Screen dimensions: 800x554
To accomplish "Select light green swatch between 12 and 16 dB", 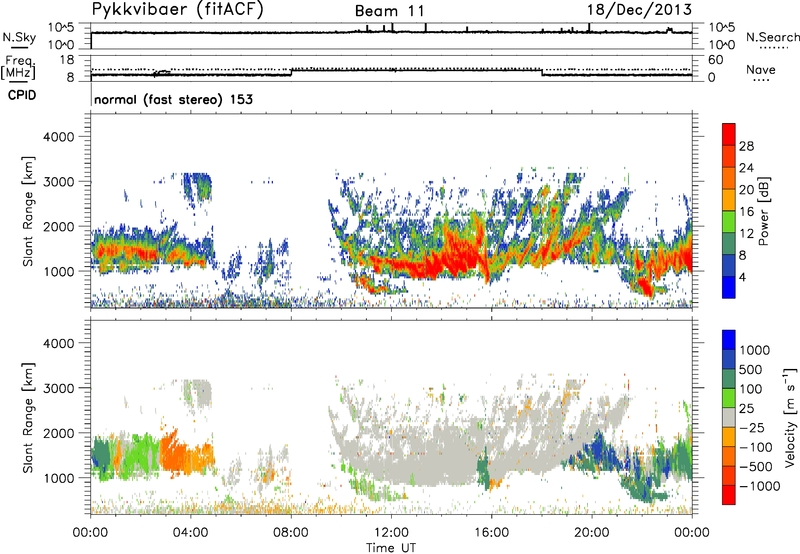I will (x=729, y=222).
